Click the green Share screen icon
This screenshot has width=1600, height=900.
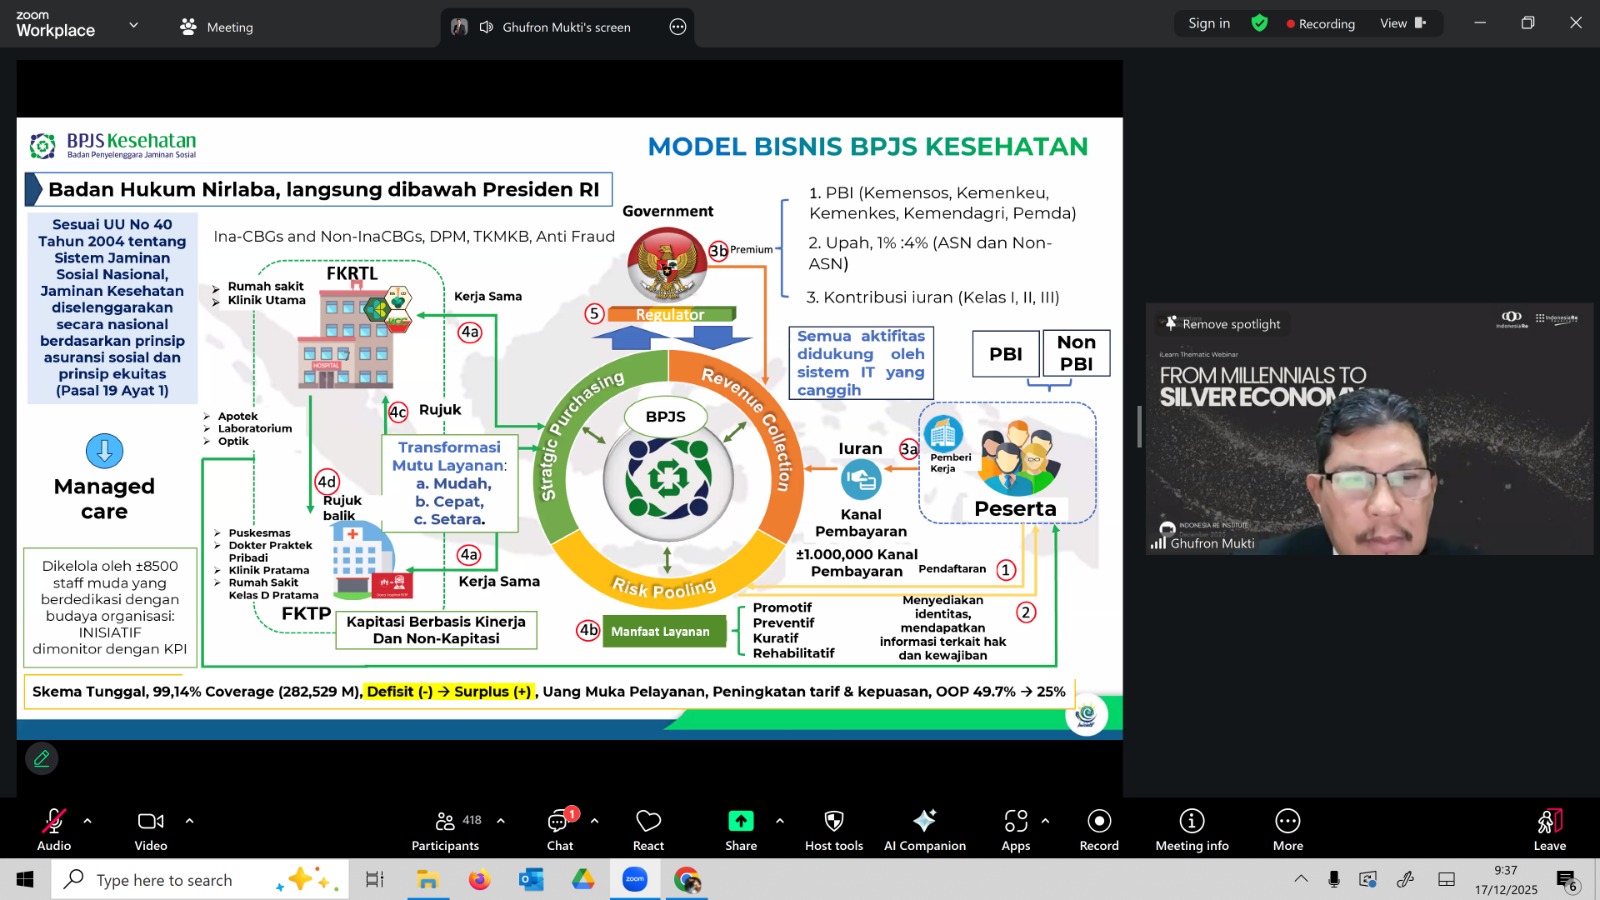pos(740,821)
